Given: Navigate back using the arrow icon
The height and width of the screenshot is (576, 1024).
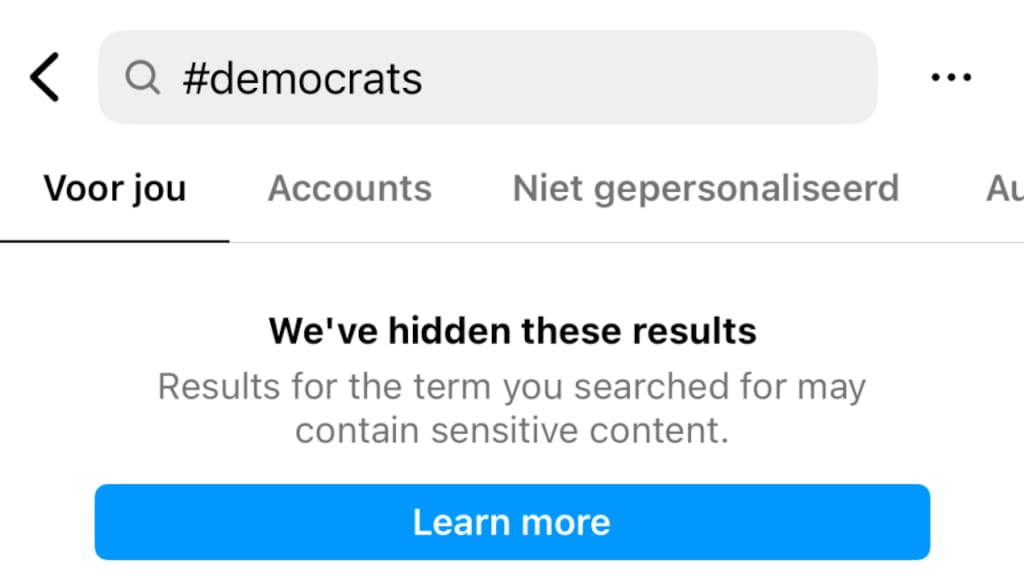Looking at the screenshot, I should pyautogui.click(x=44, y=76).
